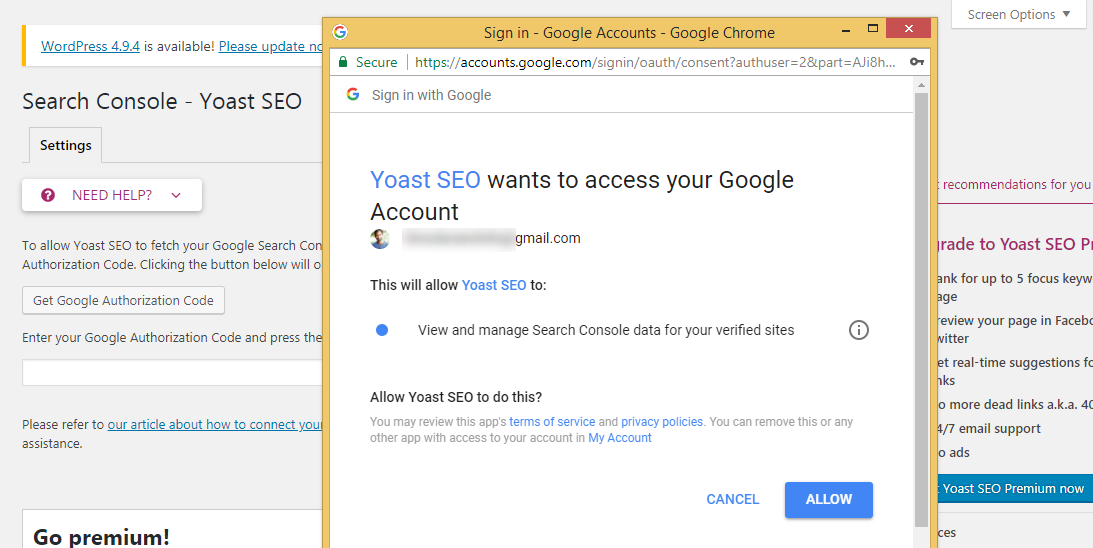Image resolution: width=1093 pixels, height=548 pixels.
Task: Click the green Secure padlock icon
Action: click(x=343, y=62)
